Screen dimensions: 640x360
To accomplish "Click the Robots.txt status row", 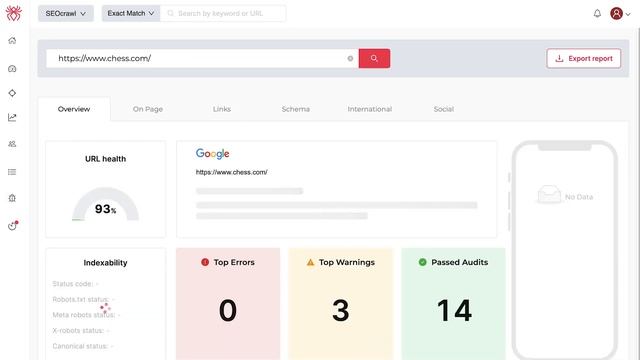I will click(83, 299).
